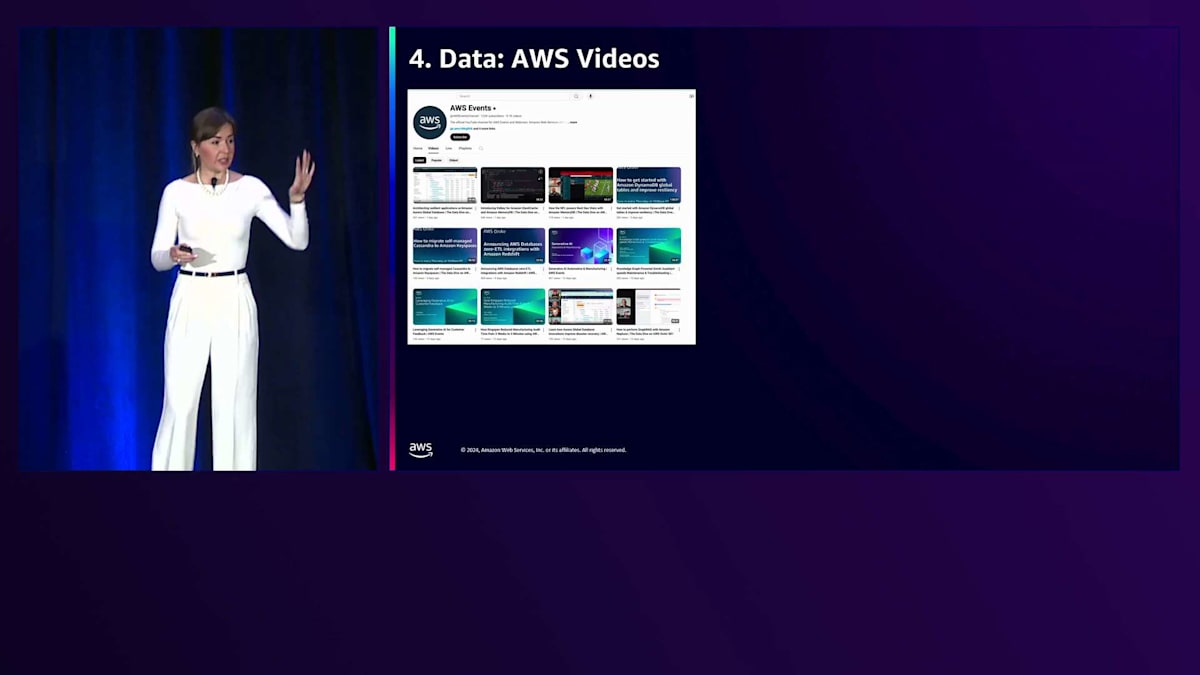This screenshot has width=1200, height=675.
Task: Open the Live tab
Action: point(449,148)
